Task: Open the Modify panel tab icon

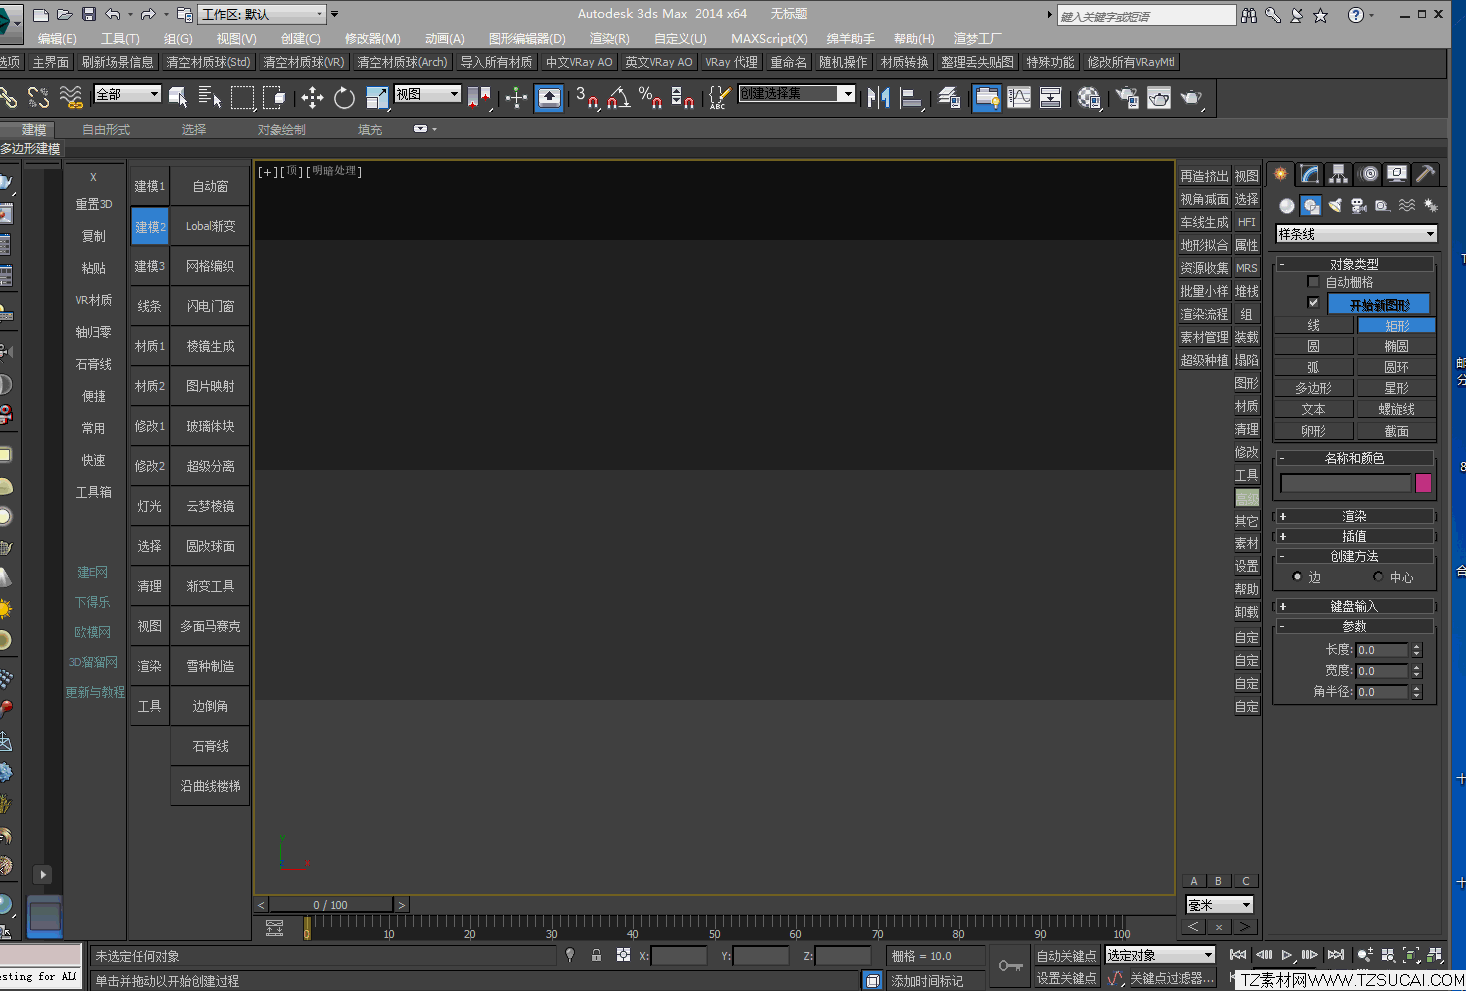Action: click(x=1310, y=174)
